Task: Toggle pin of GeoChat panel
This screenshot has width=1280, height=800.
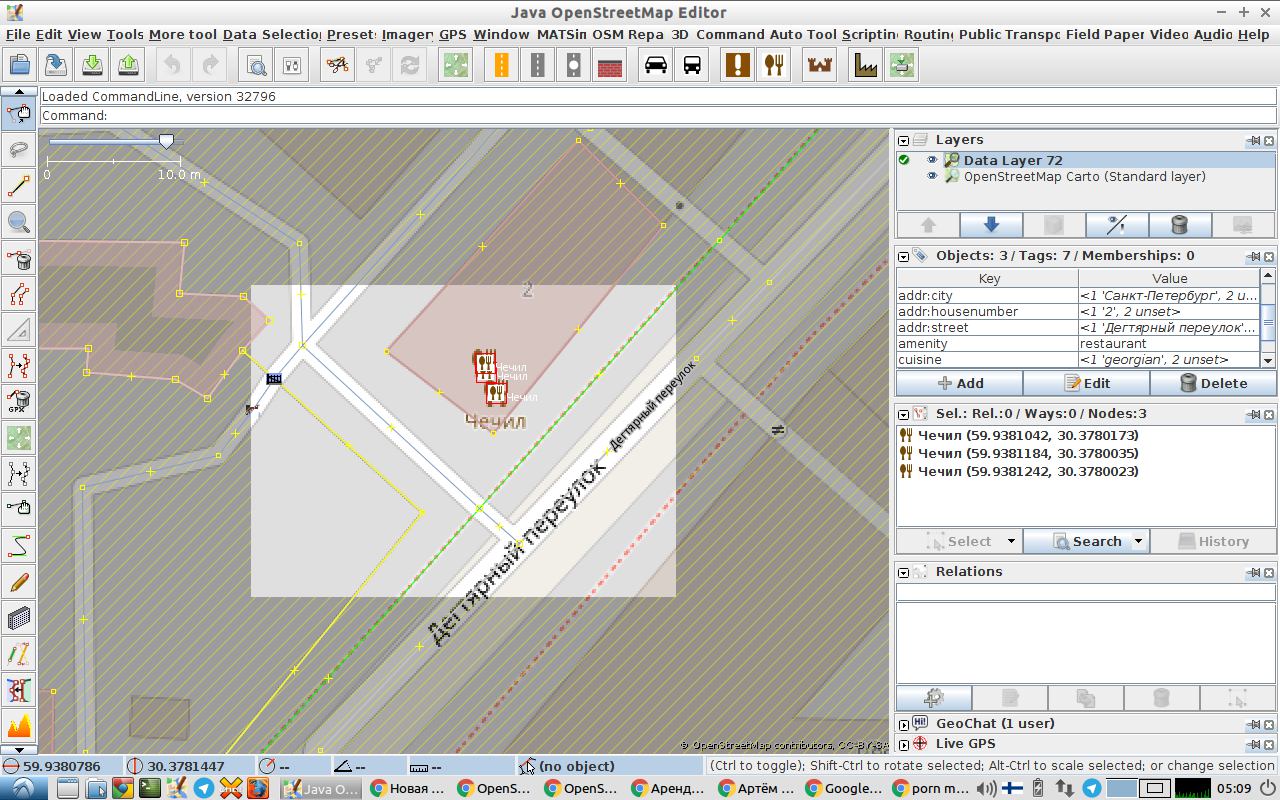Action: (x=1252, y=725)
